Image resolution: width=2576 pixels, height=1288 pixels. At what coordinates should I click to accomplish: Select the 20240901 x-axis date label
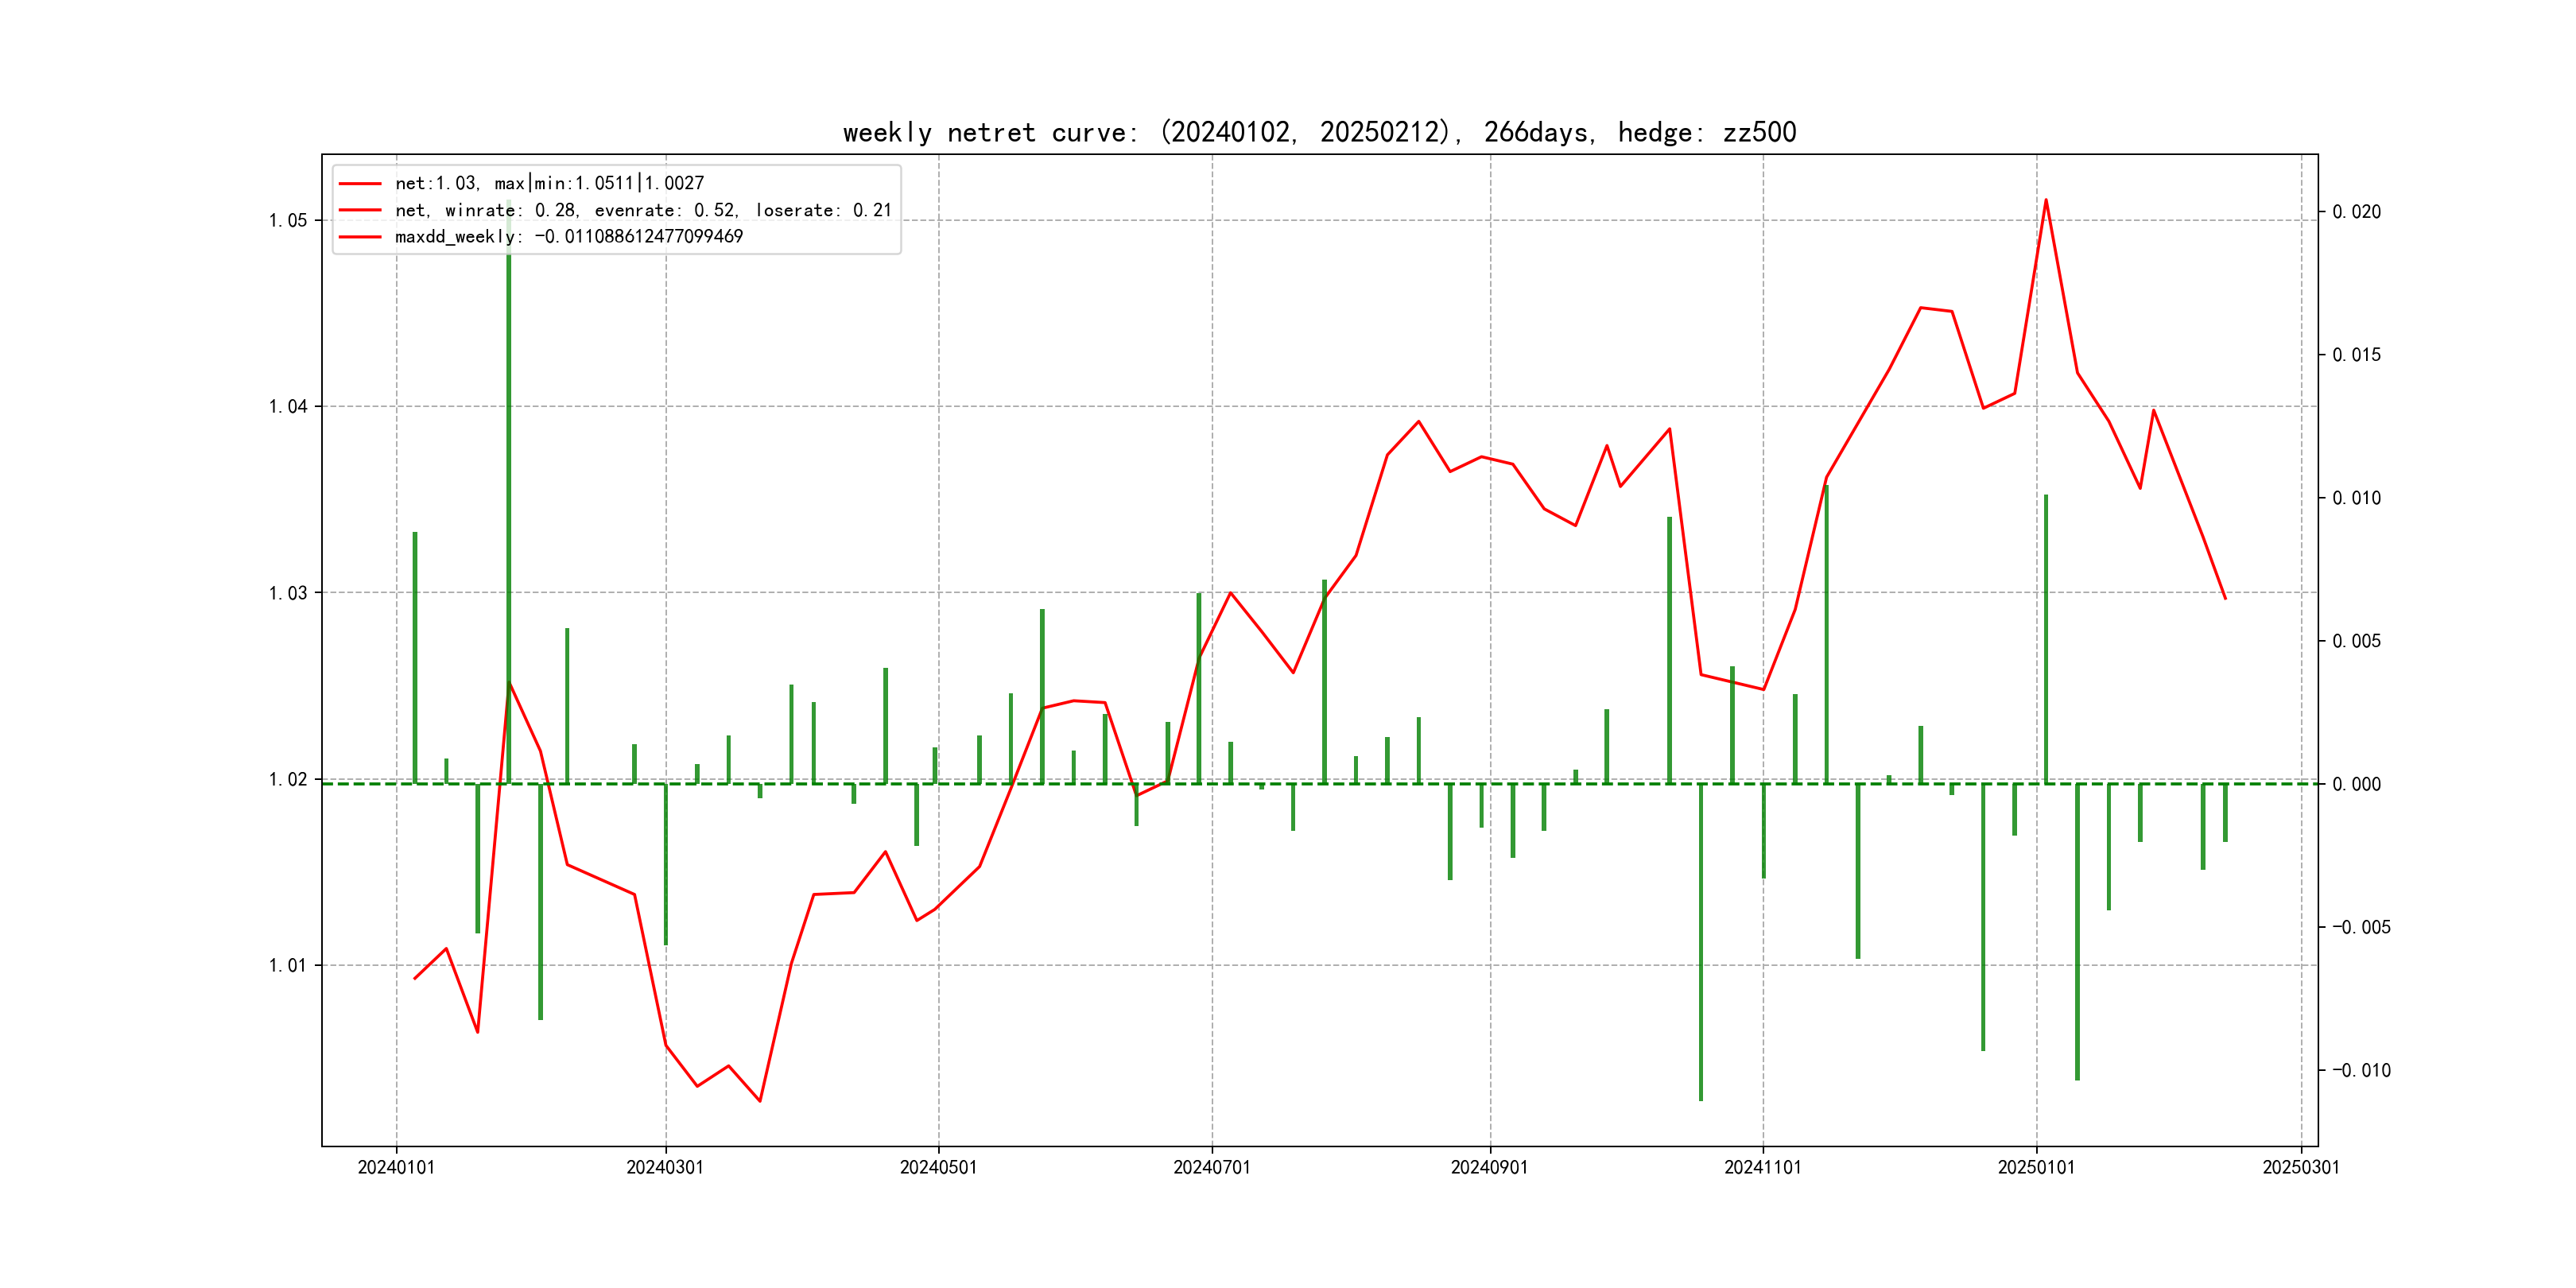[1489, 1167]
